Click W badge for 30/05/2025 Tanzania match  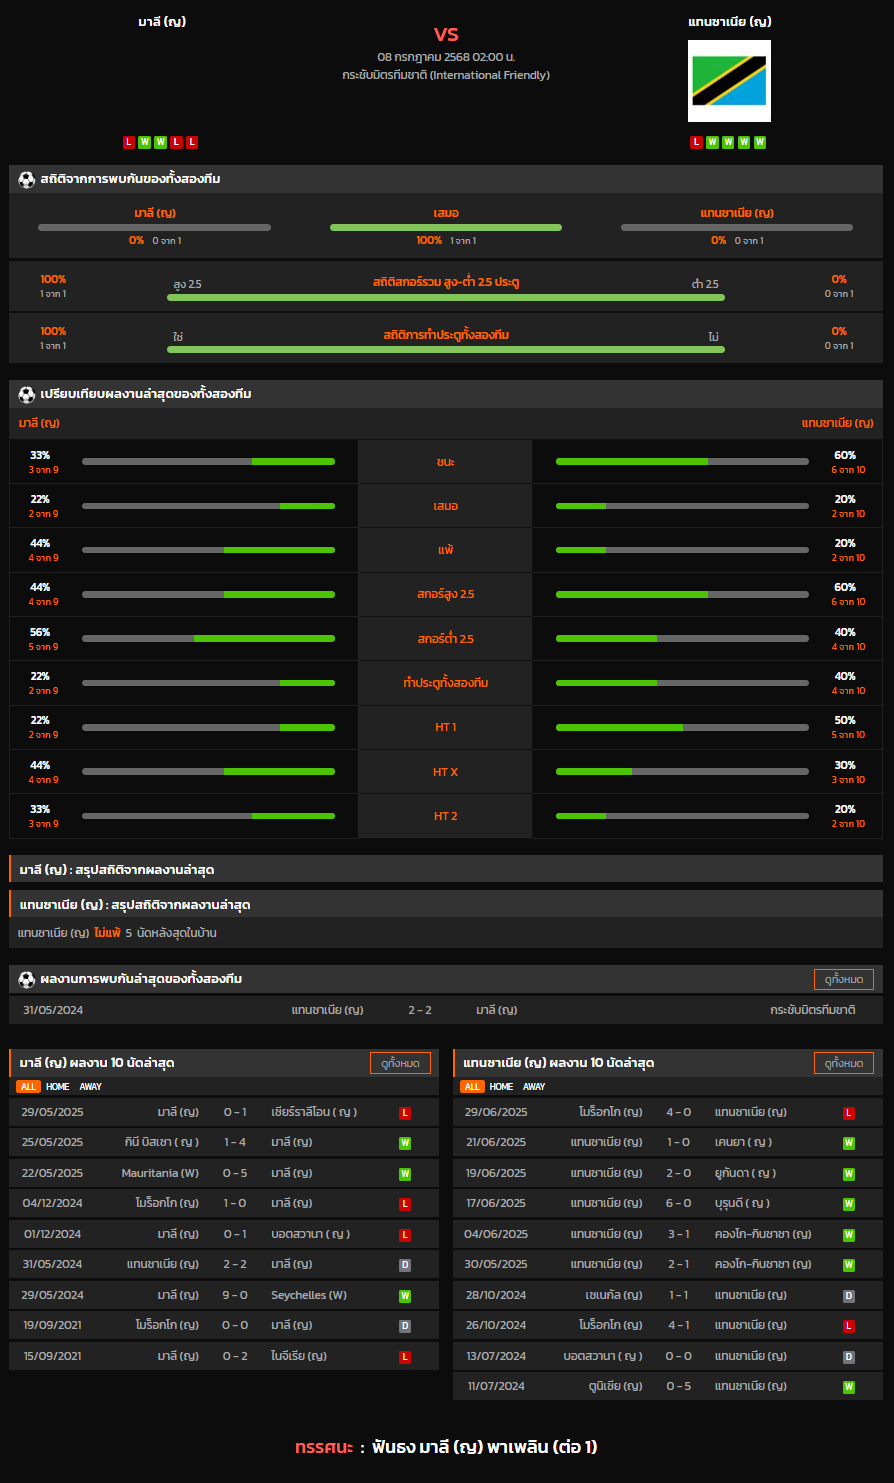point(849,1265)
